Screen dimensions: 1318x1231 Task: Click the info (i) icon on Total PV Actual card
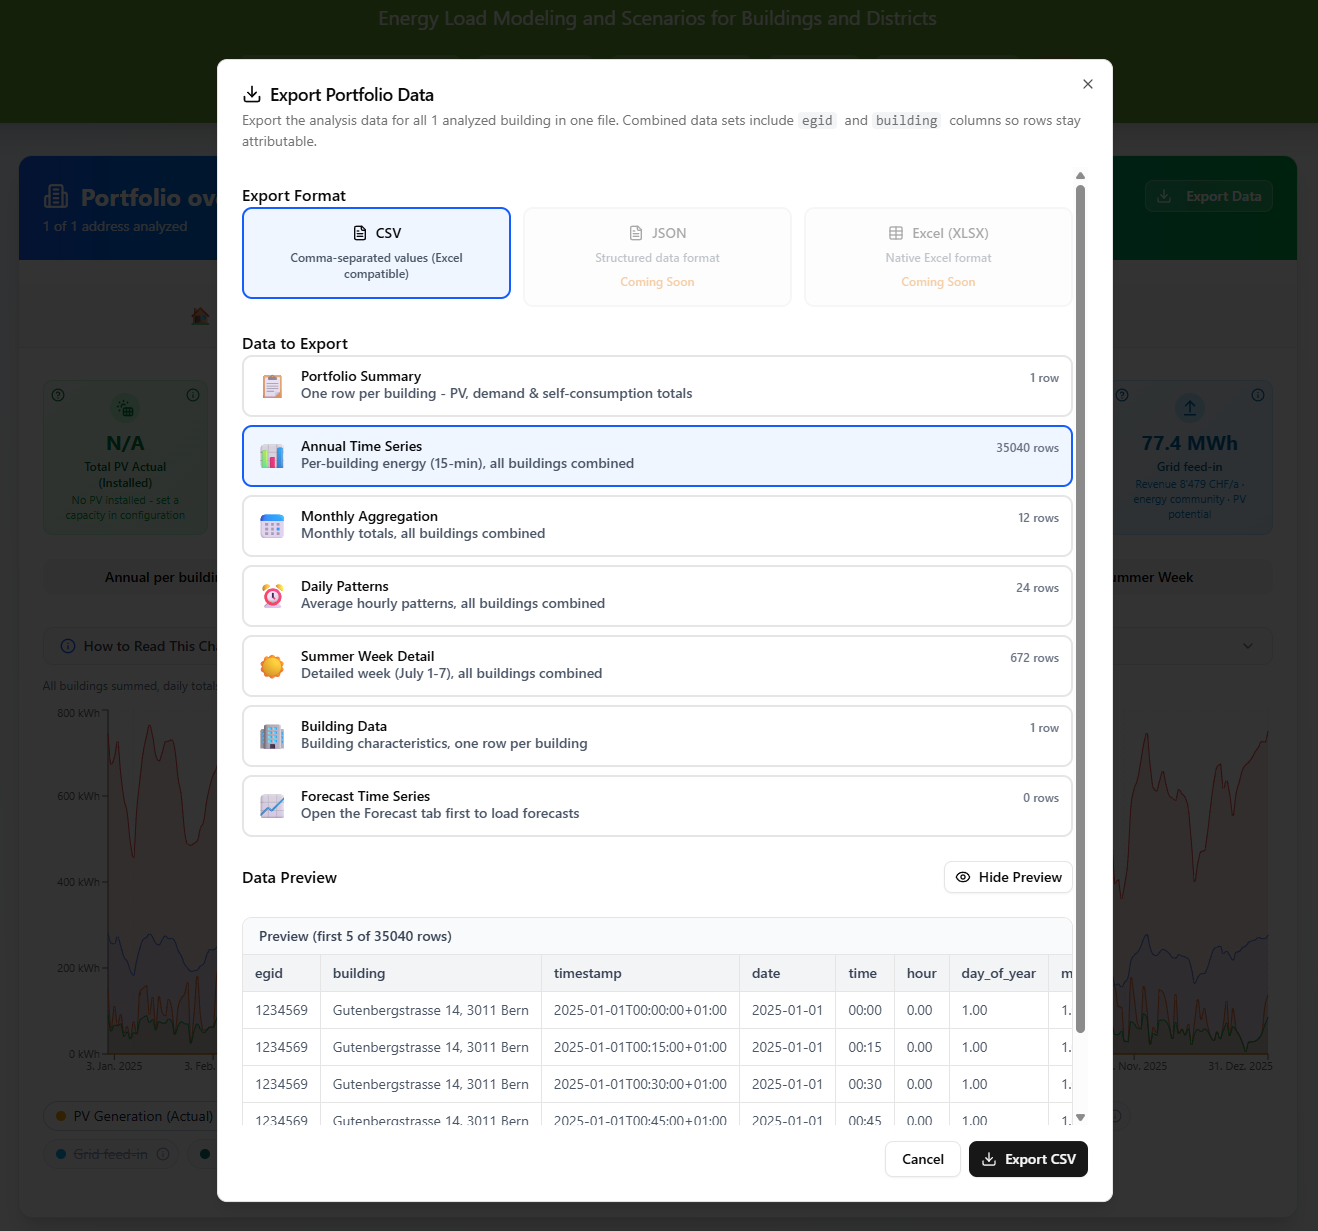tap(193, 395)
